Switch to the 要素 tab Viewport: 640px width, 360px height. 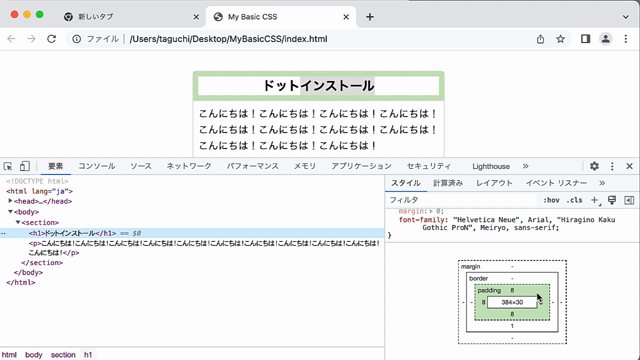(56, 166)
